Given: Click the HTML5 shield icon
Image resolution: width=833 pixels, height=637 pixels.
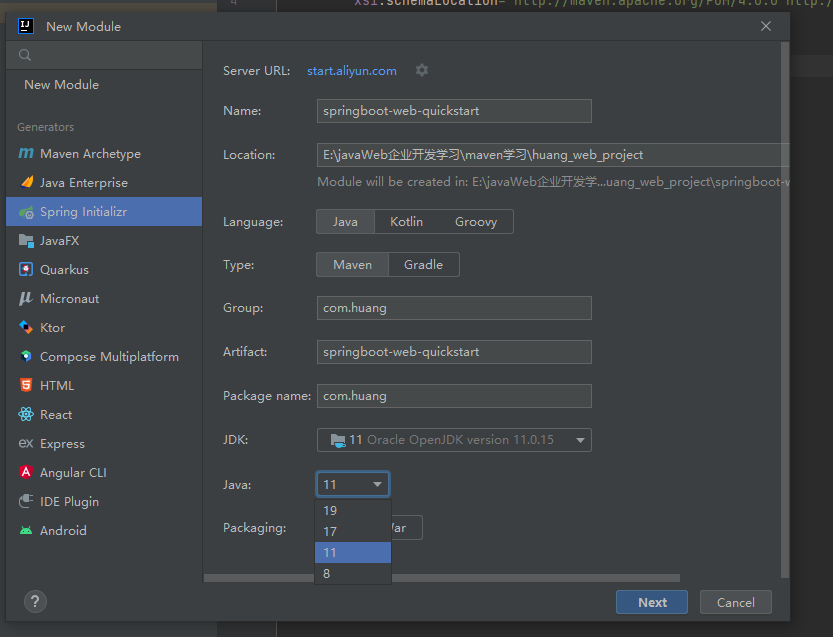Looking at the screenshot, I should (x=26, y=385).
